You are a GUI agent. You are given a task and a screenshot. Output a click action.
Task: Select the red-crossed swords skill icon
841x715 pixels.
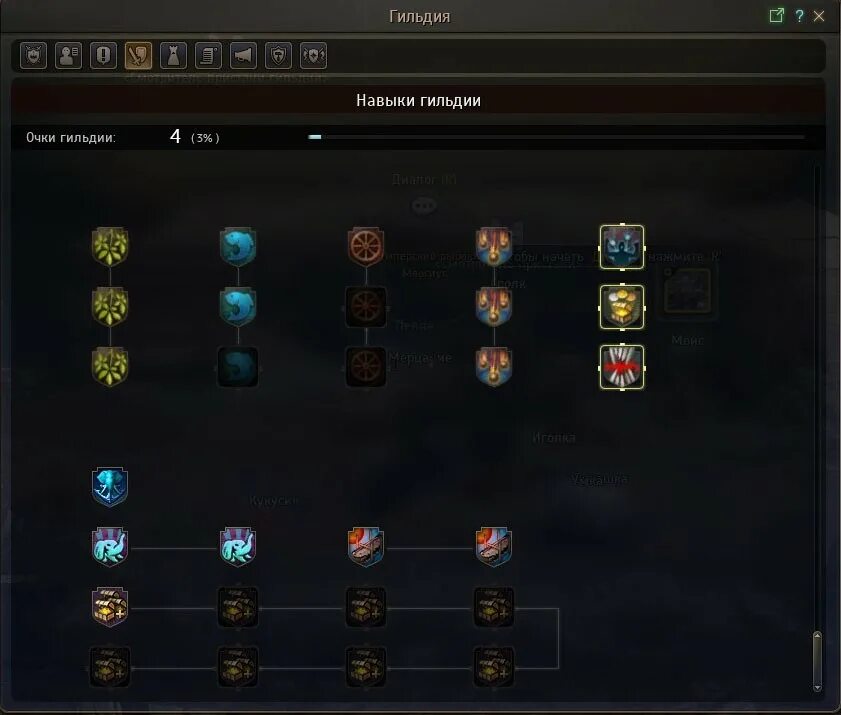(x=622, y=367)
